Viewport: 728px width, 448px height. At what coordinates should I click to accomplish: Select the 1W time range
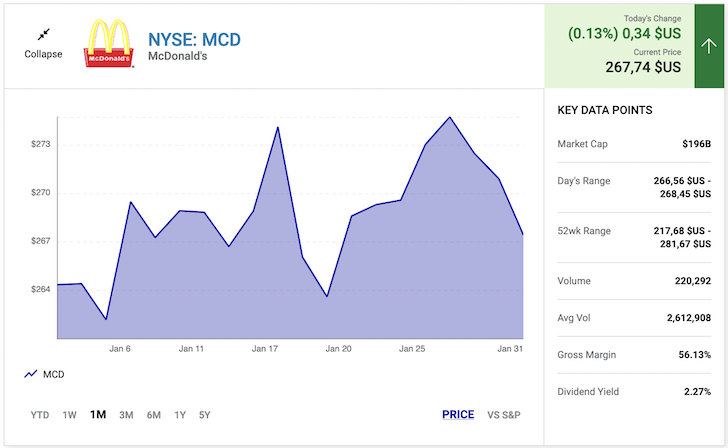[x=69, y=415]
